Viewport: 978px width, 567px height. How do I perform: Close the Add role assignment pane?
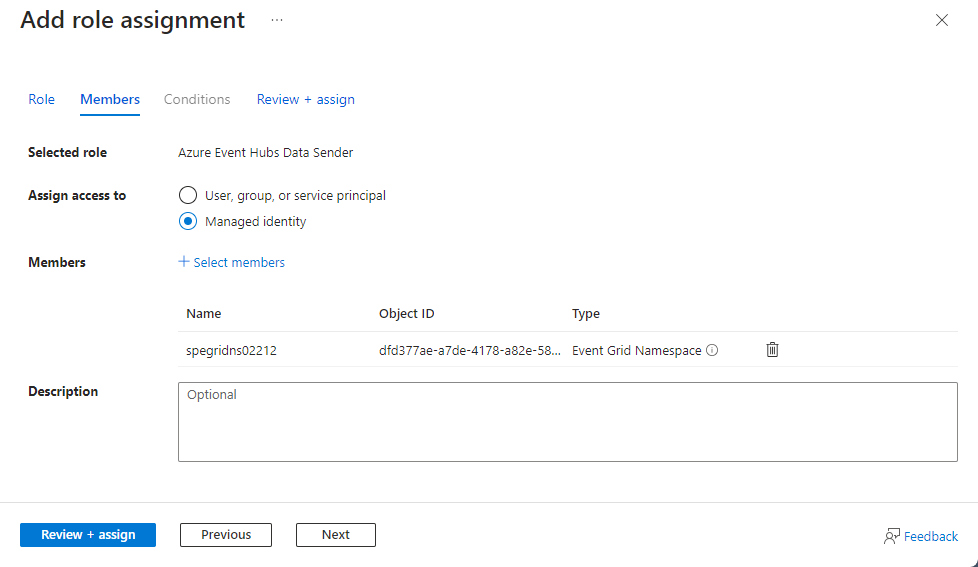click(x=942, y=20)
